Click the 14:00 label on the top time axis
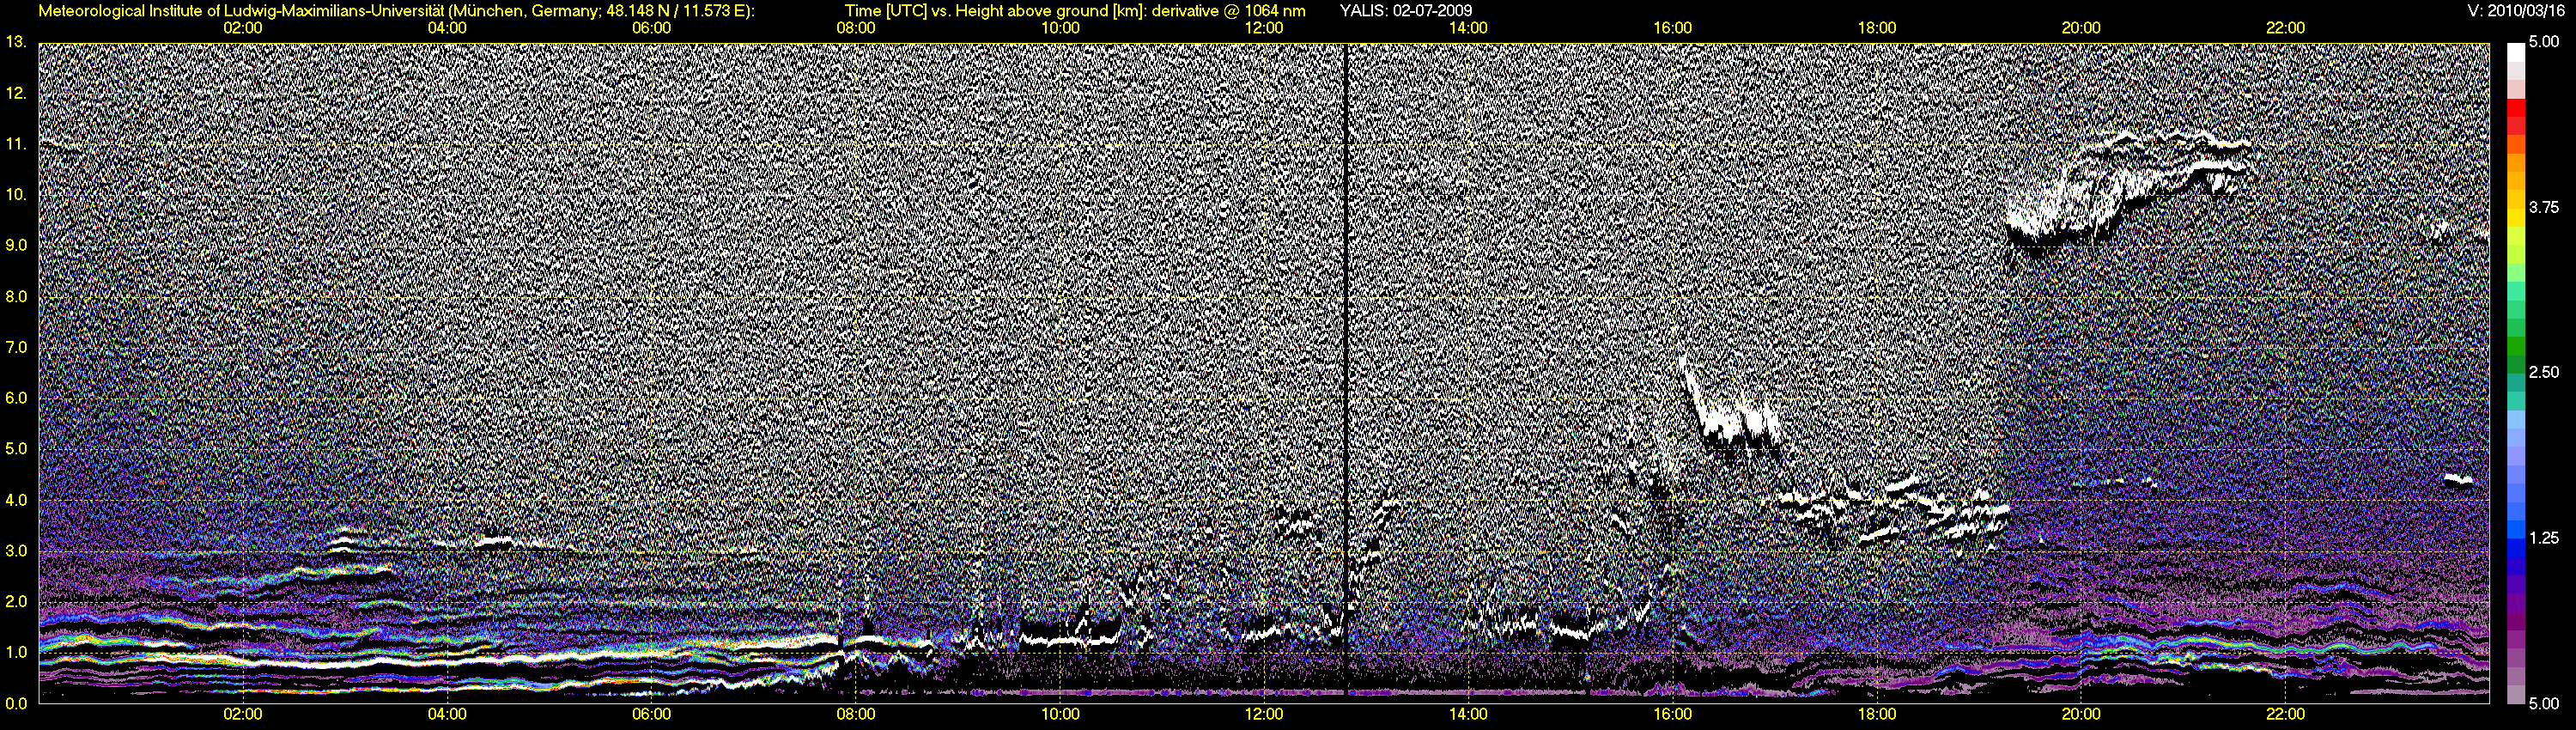 [1468, 28]
